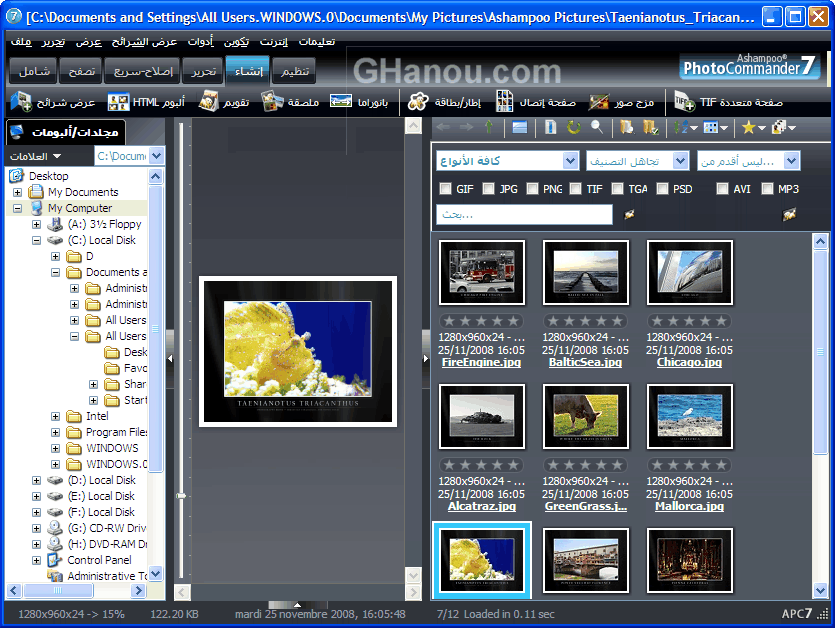Viewport: 835px width, 628px height.
Task: Click the fullscreen view icon in browser toolbar
Action: [519, 127]
